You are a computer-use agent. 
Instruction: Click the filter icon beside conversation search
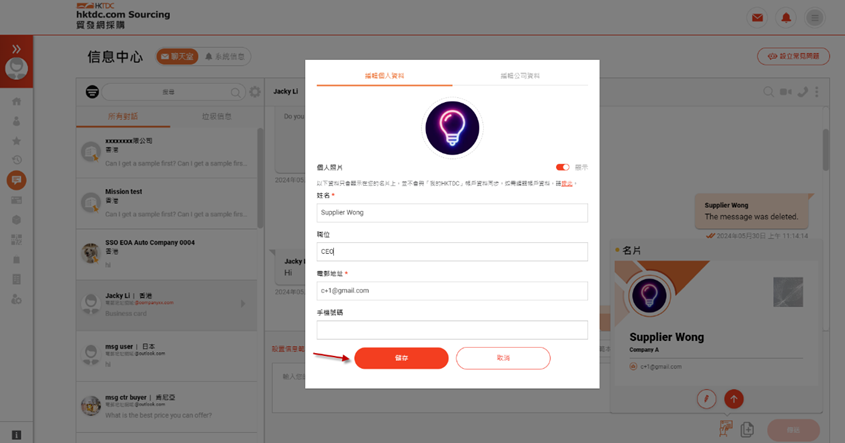92,92
